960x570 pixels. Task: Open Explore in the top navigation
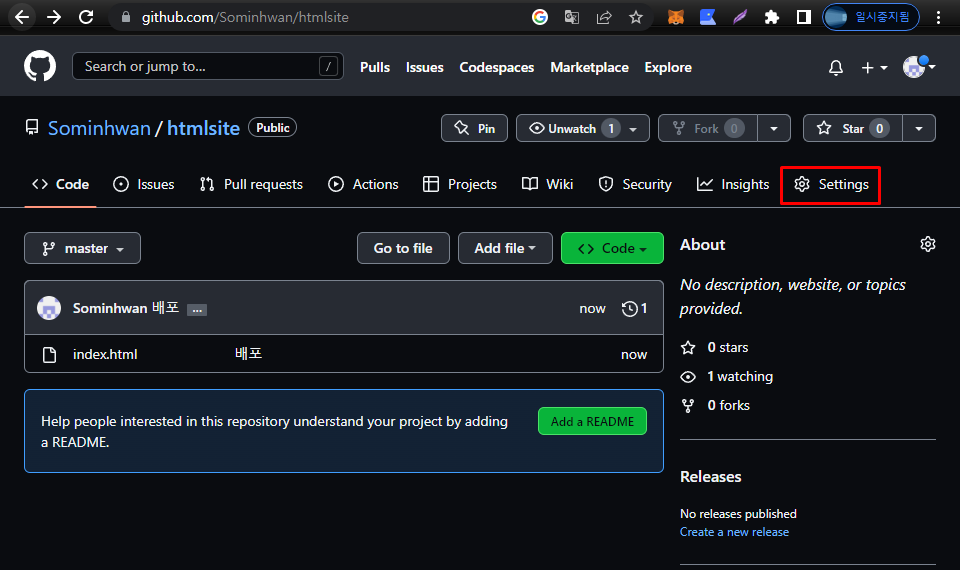[x=668, y=67]
